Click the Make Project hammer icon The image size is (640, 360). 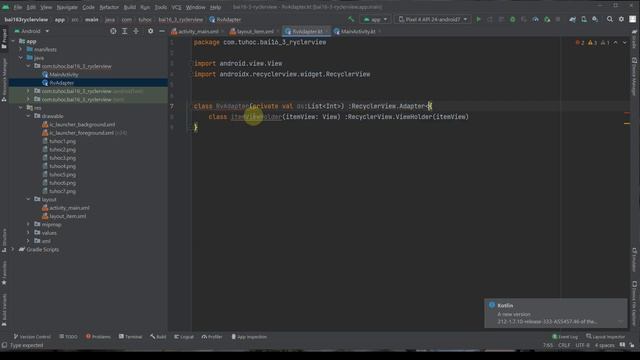pos(351,19)
